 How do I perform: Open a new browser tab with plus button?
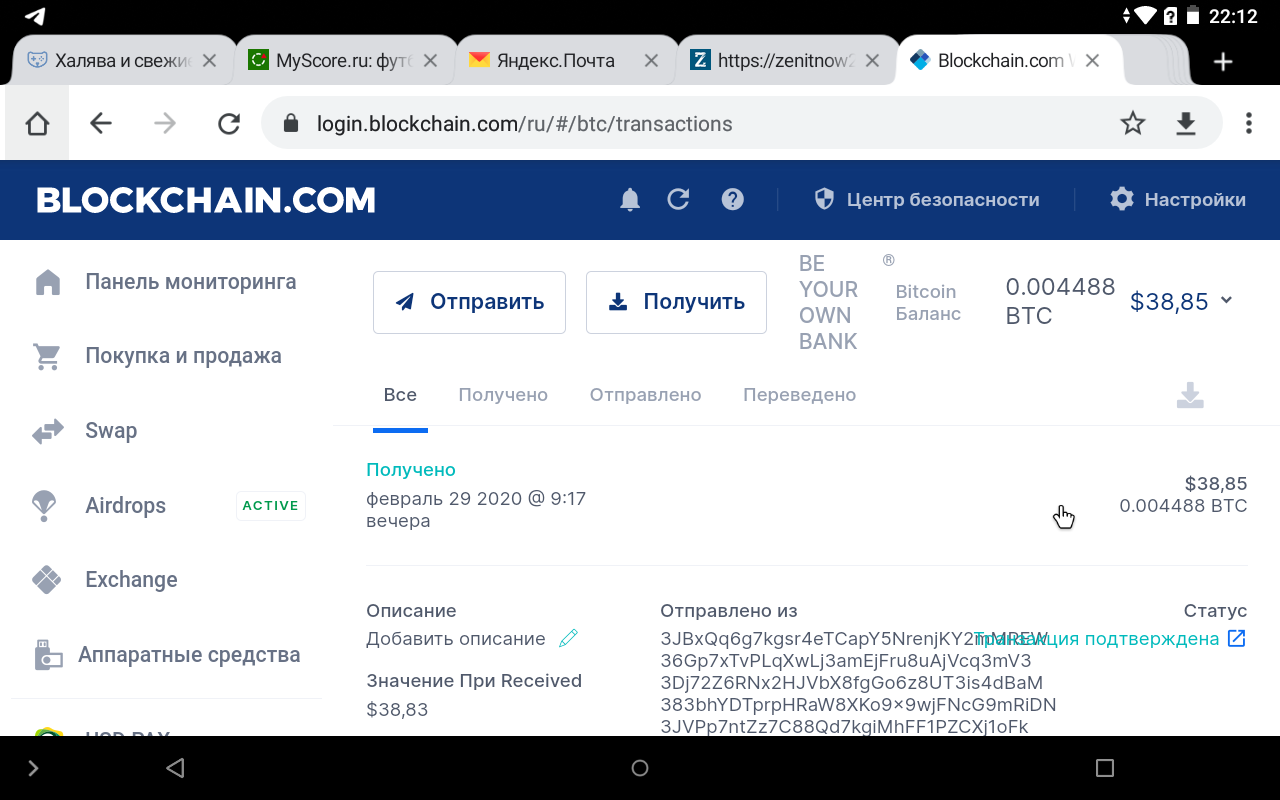pos(1222,61)
